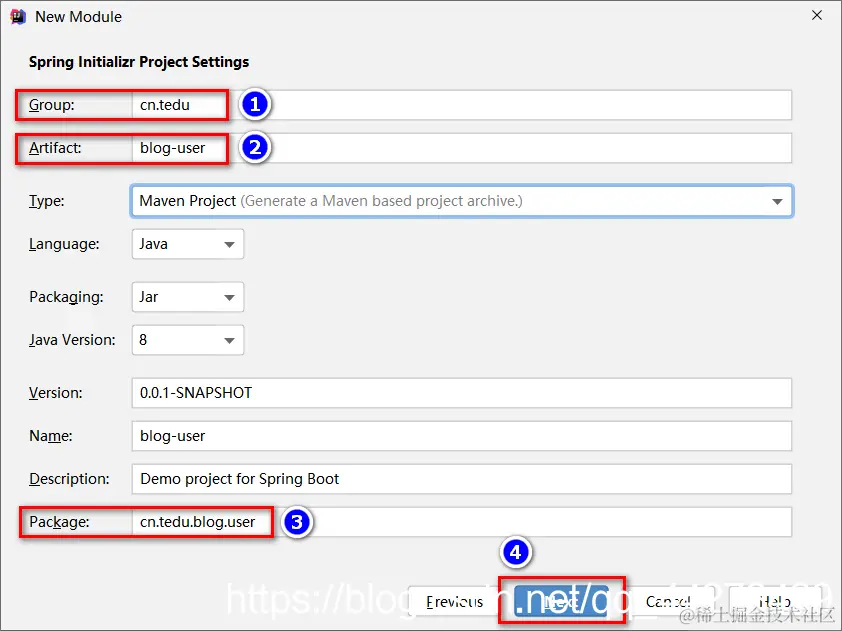Click the Description label
The width and height of the screenshot is (842, 631).
(69, 478)
